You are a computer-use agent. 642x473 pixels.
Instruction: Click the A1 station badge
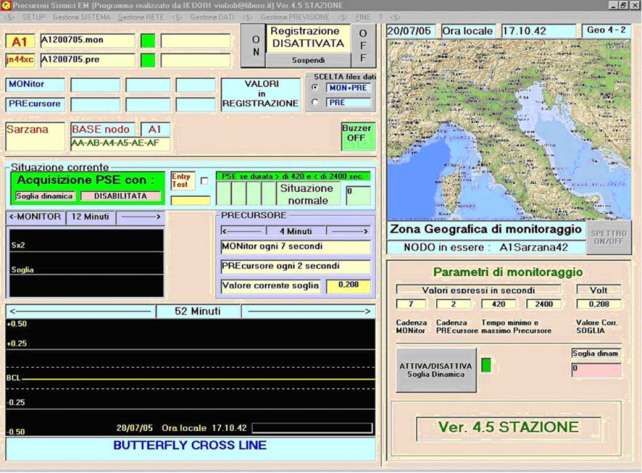point(20,41)
